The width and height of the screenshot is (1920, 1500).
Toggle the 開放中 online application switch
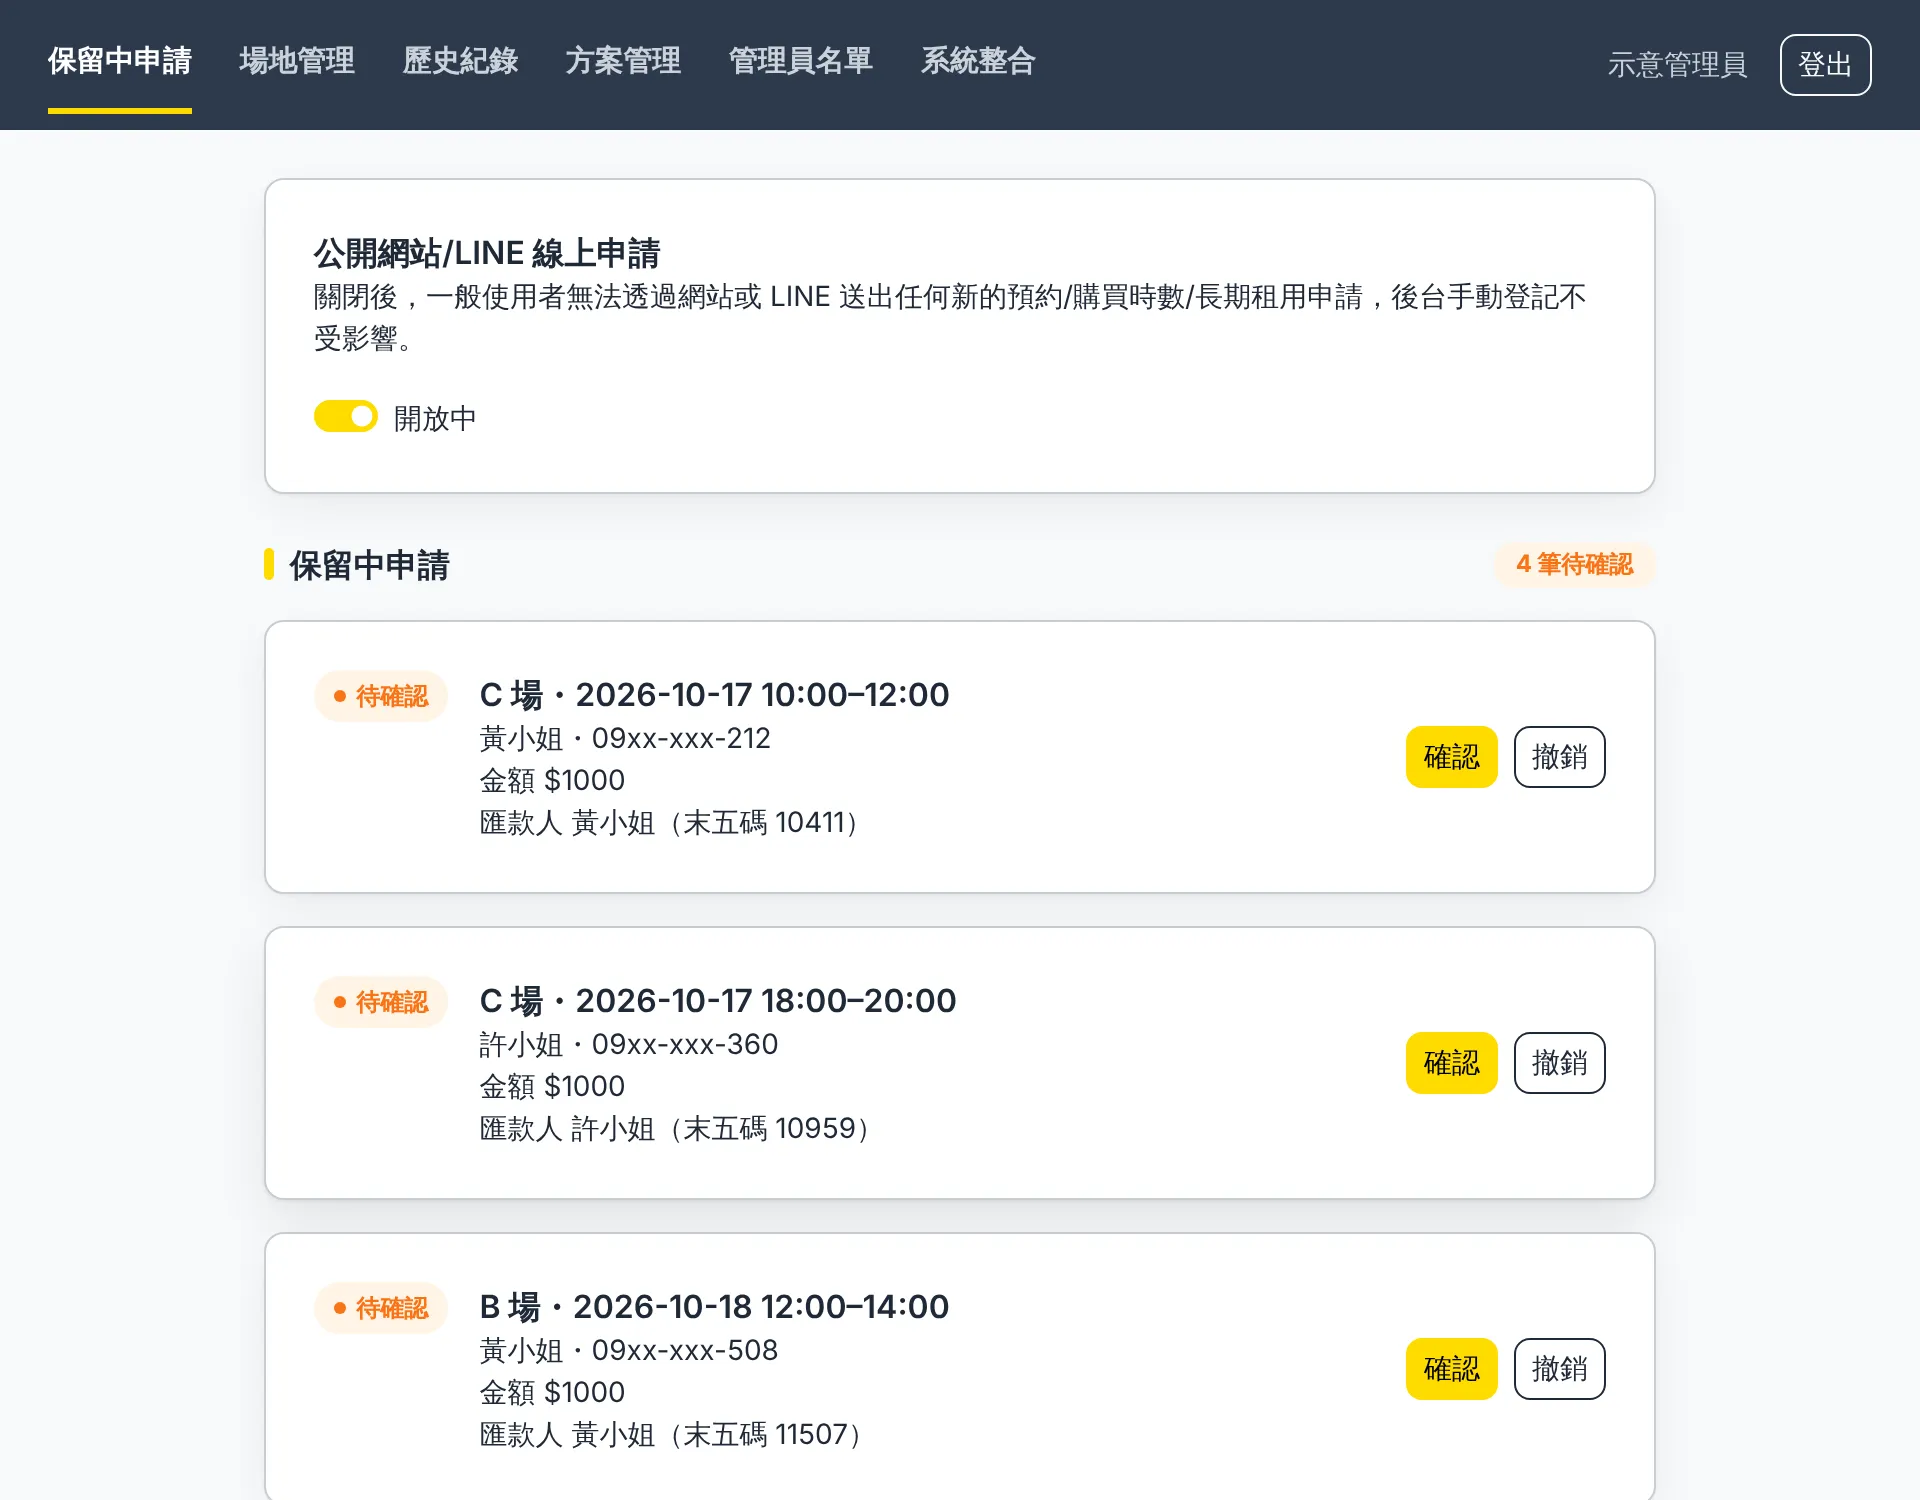click(346, 417)
